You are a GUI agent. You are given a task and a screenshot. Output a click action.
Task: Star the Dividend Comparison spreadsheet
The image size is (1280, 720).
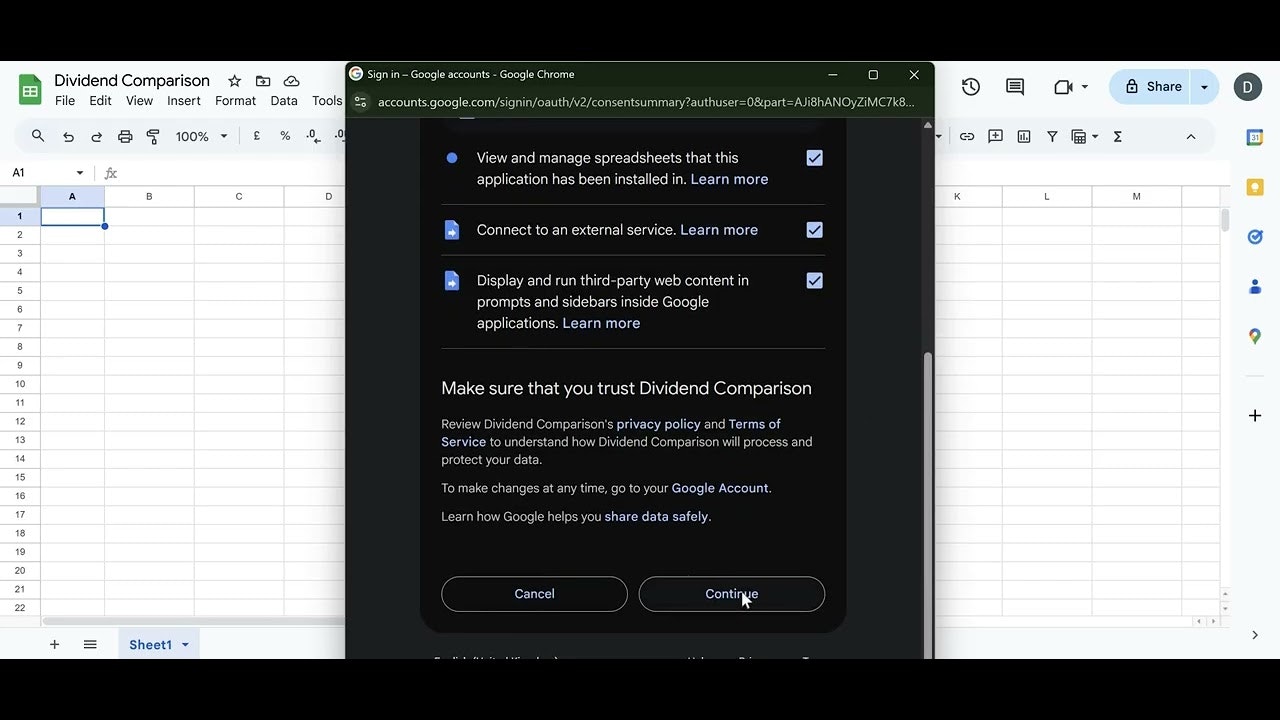pyautogui.click(x=234, y=81)
